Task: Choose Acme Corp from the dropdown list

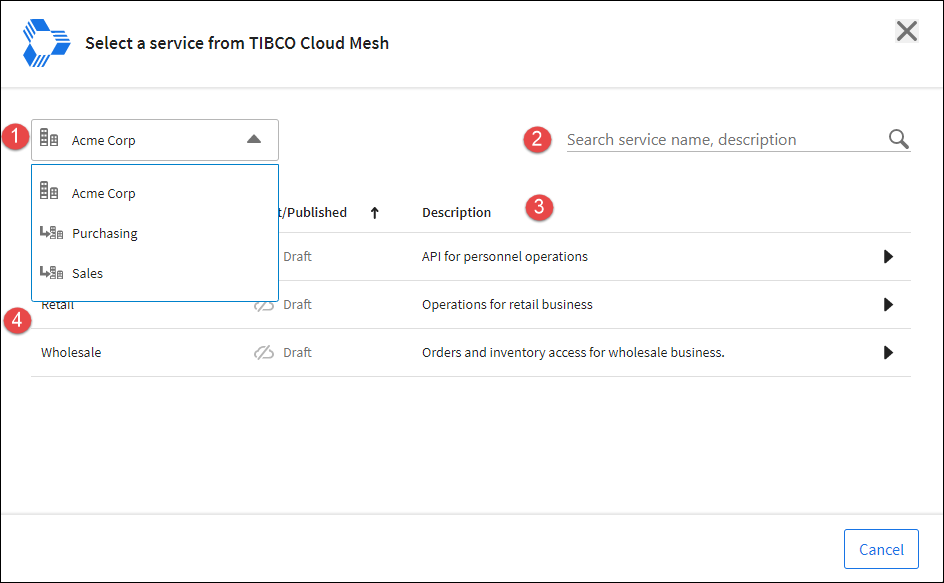Action: [104, 194]
